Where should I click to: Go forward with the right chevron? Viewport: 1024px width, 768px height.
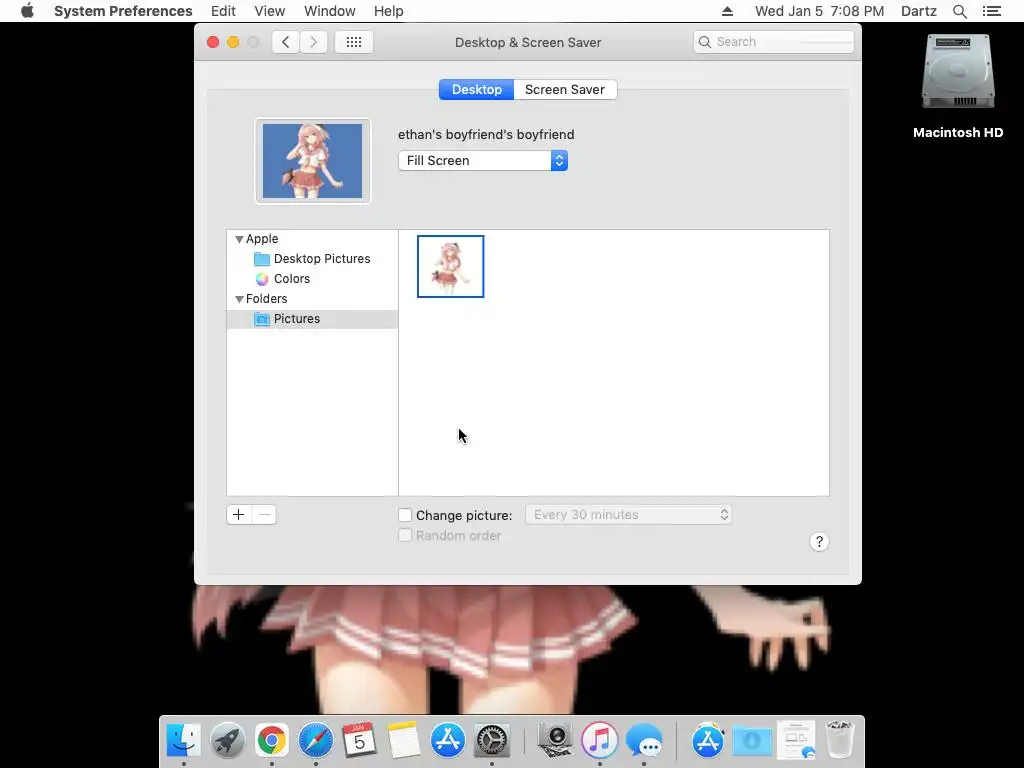(x=313, y=42)
